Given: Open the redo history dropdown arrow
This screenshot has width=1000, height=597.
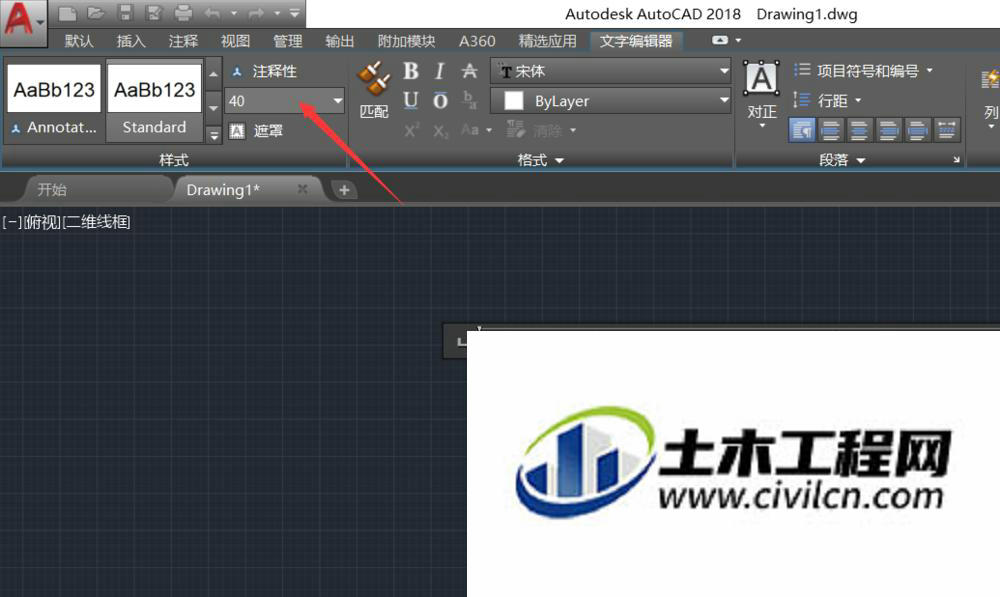Looking at the screenshot, I should coord(277,13).
